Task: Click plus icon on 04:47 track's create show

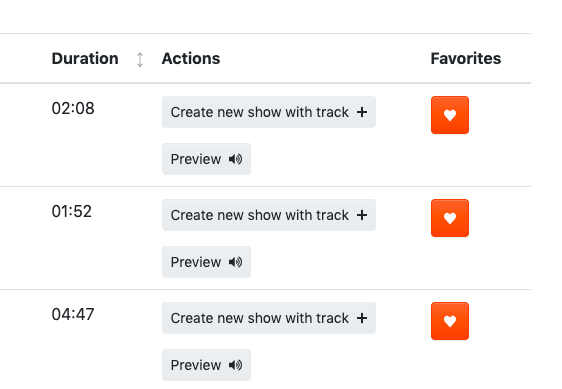Action: click(x=362, y=318)
